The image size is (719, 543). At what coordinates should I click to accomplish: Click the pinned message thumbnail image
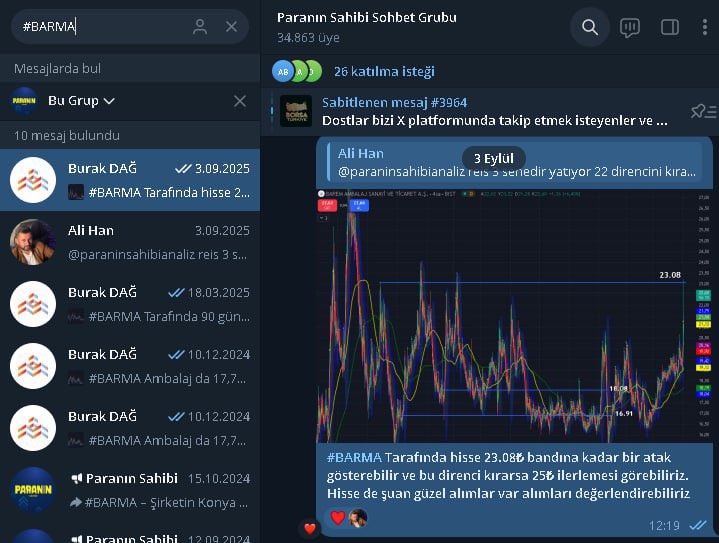point(296,111)
